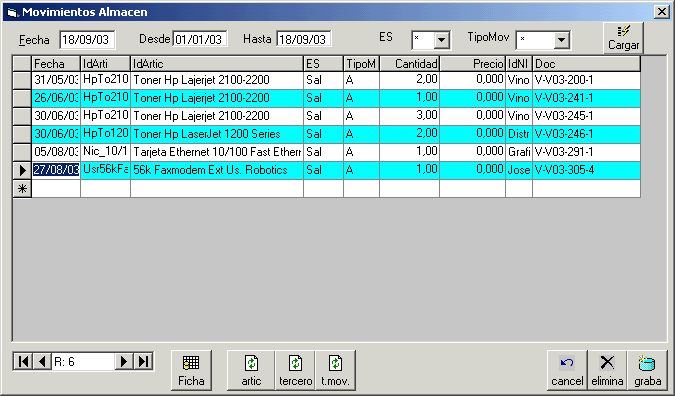The image size is (675, 396).
Task: Click the IdNI cell Jose
Action: [519, 170]
